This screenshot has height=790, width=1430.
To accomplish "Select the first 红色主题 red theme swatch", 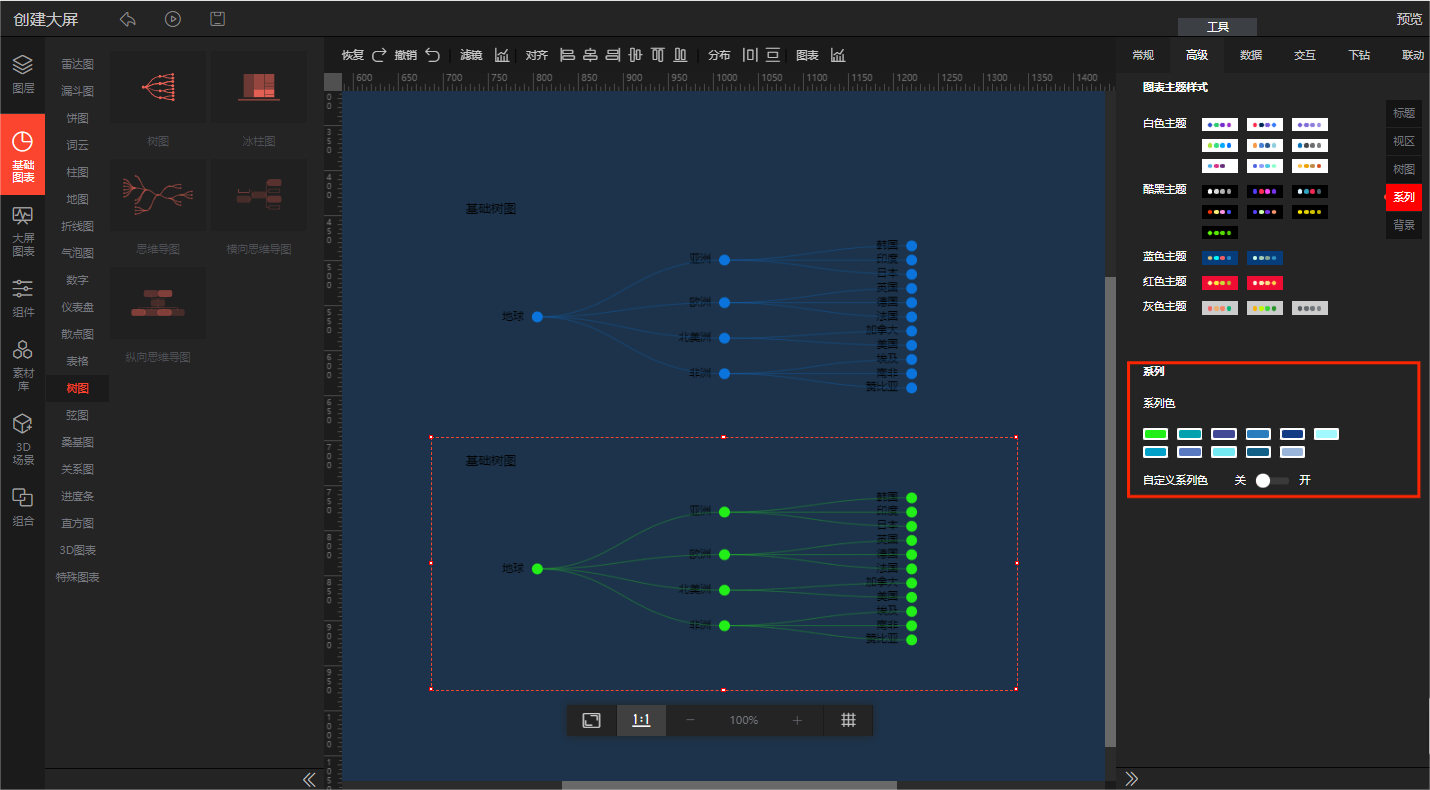I will (1219, 282).
